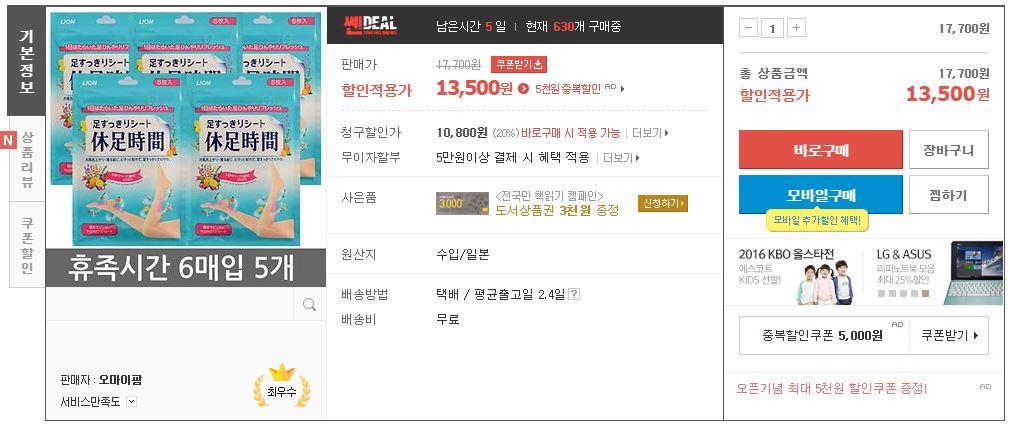
Task: Click the magnifier icon under product image
Action: [309, 305]
